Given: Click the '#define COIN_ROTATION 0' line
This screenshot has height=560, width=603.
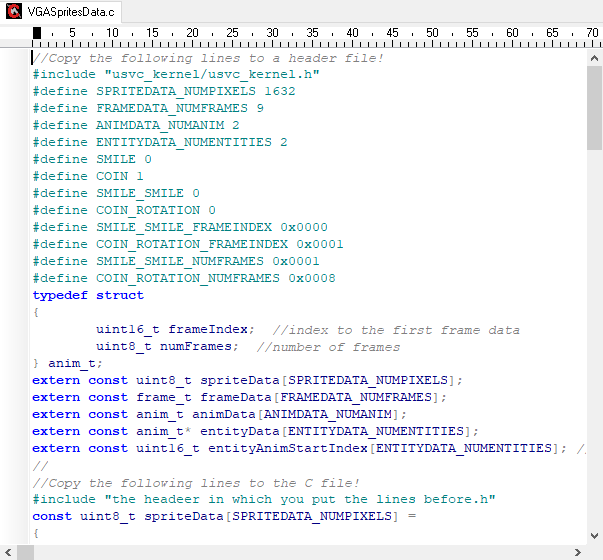Looking at the screenshot, I should pyautogui.click(x=124, y=210).
